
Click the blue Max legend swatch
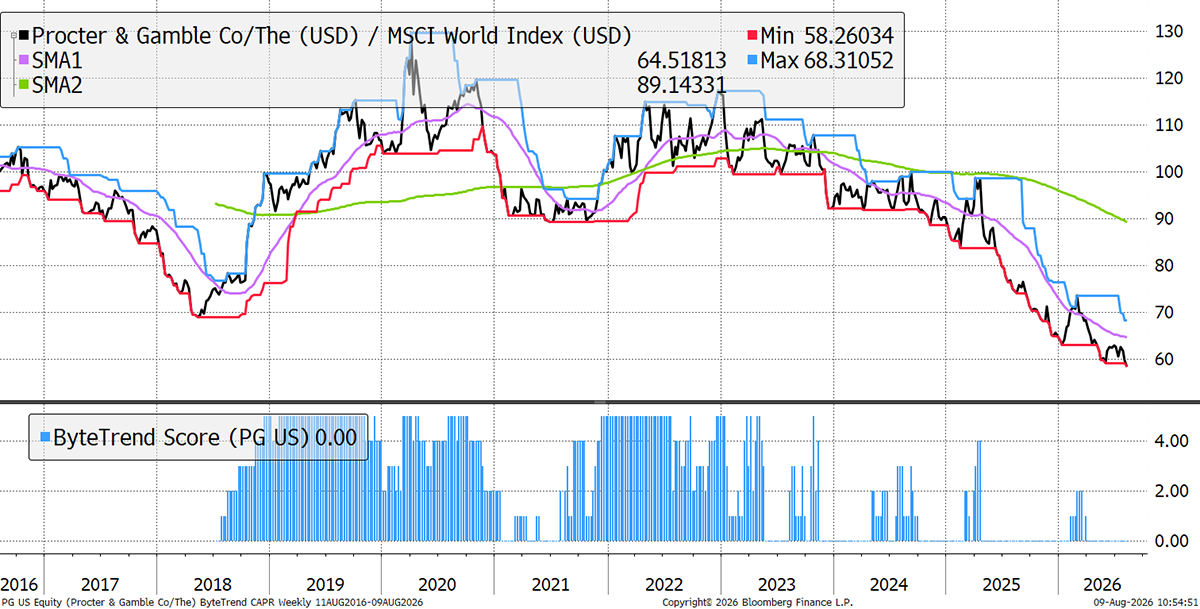751,61
